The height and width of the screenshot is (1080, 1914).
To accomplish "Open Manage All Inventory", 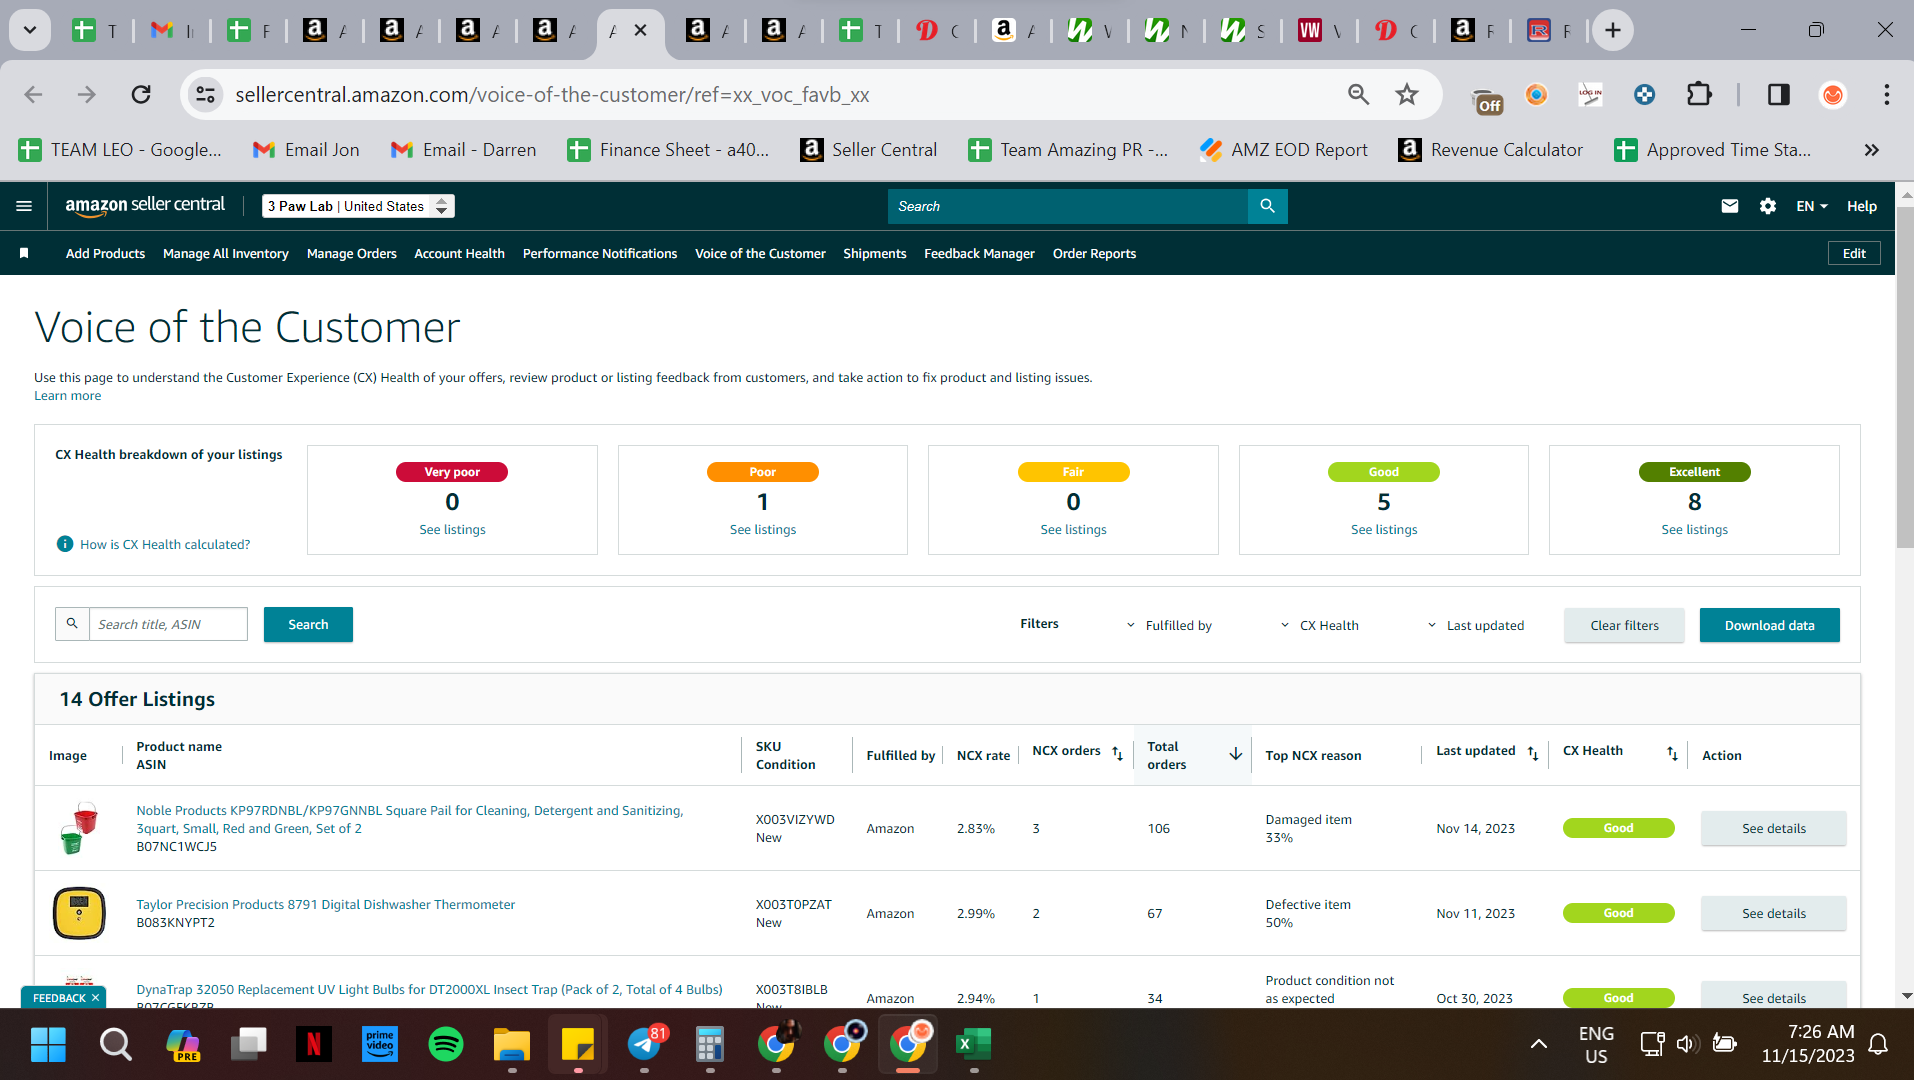I will 226,253.
